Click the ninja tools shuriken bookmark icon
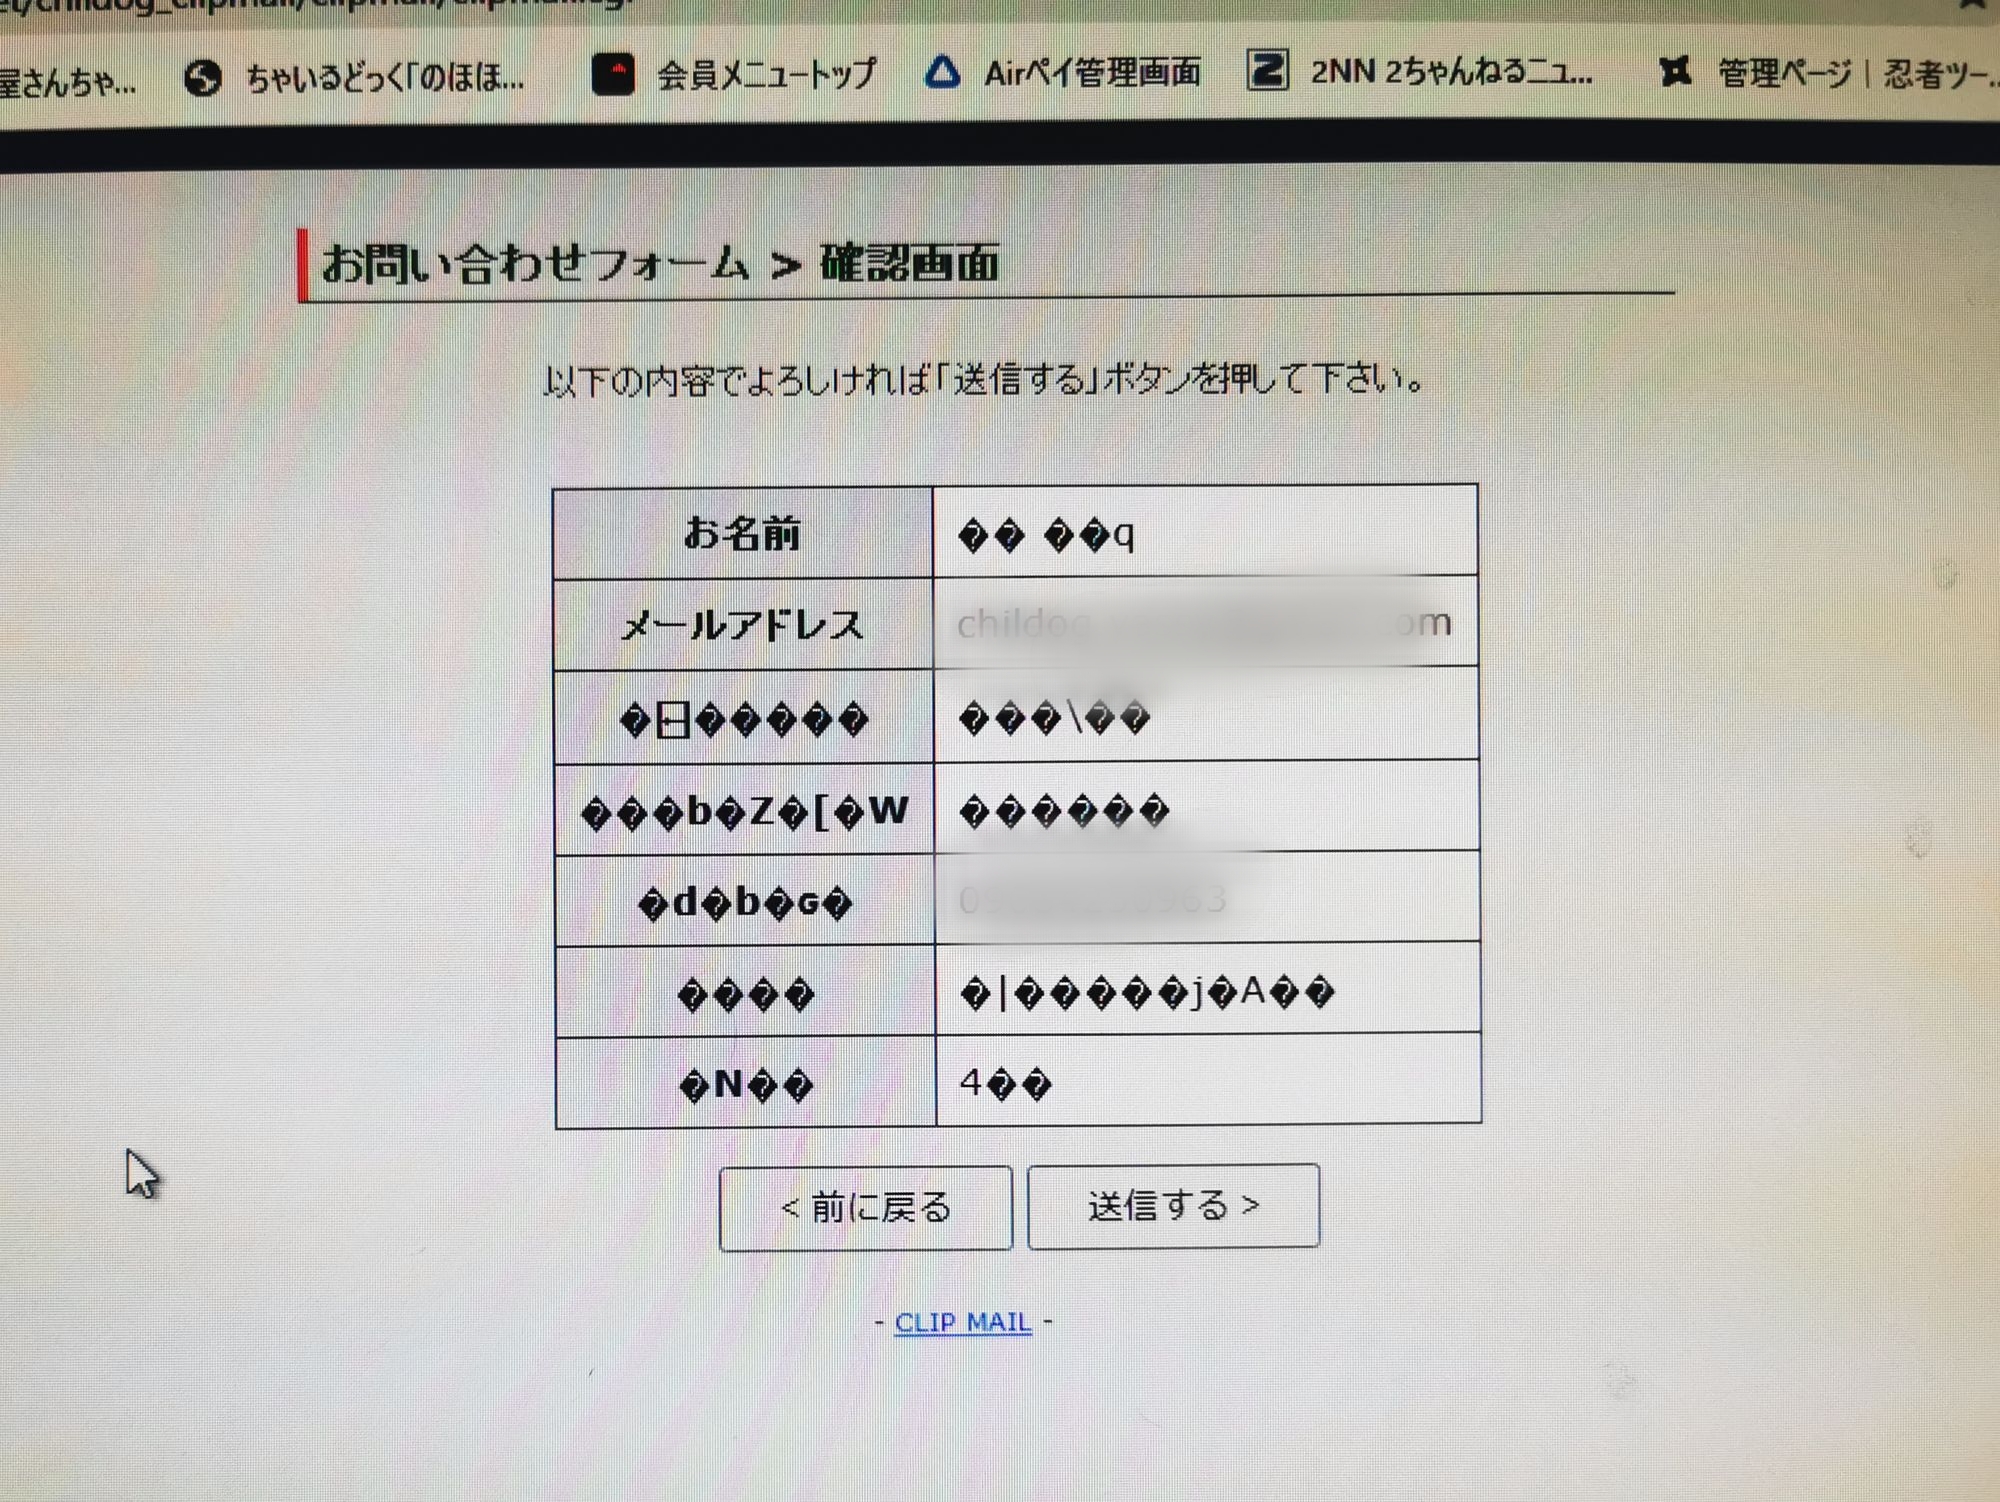The height and width of the screenshot is (1502, 2000). 1675,71
